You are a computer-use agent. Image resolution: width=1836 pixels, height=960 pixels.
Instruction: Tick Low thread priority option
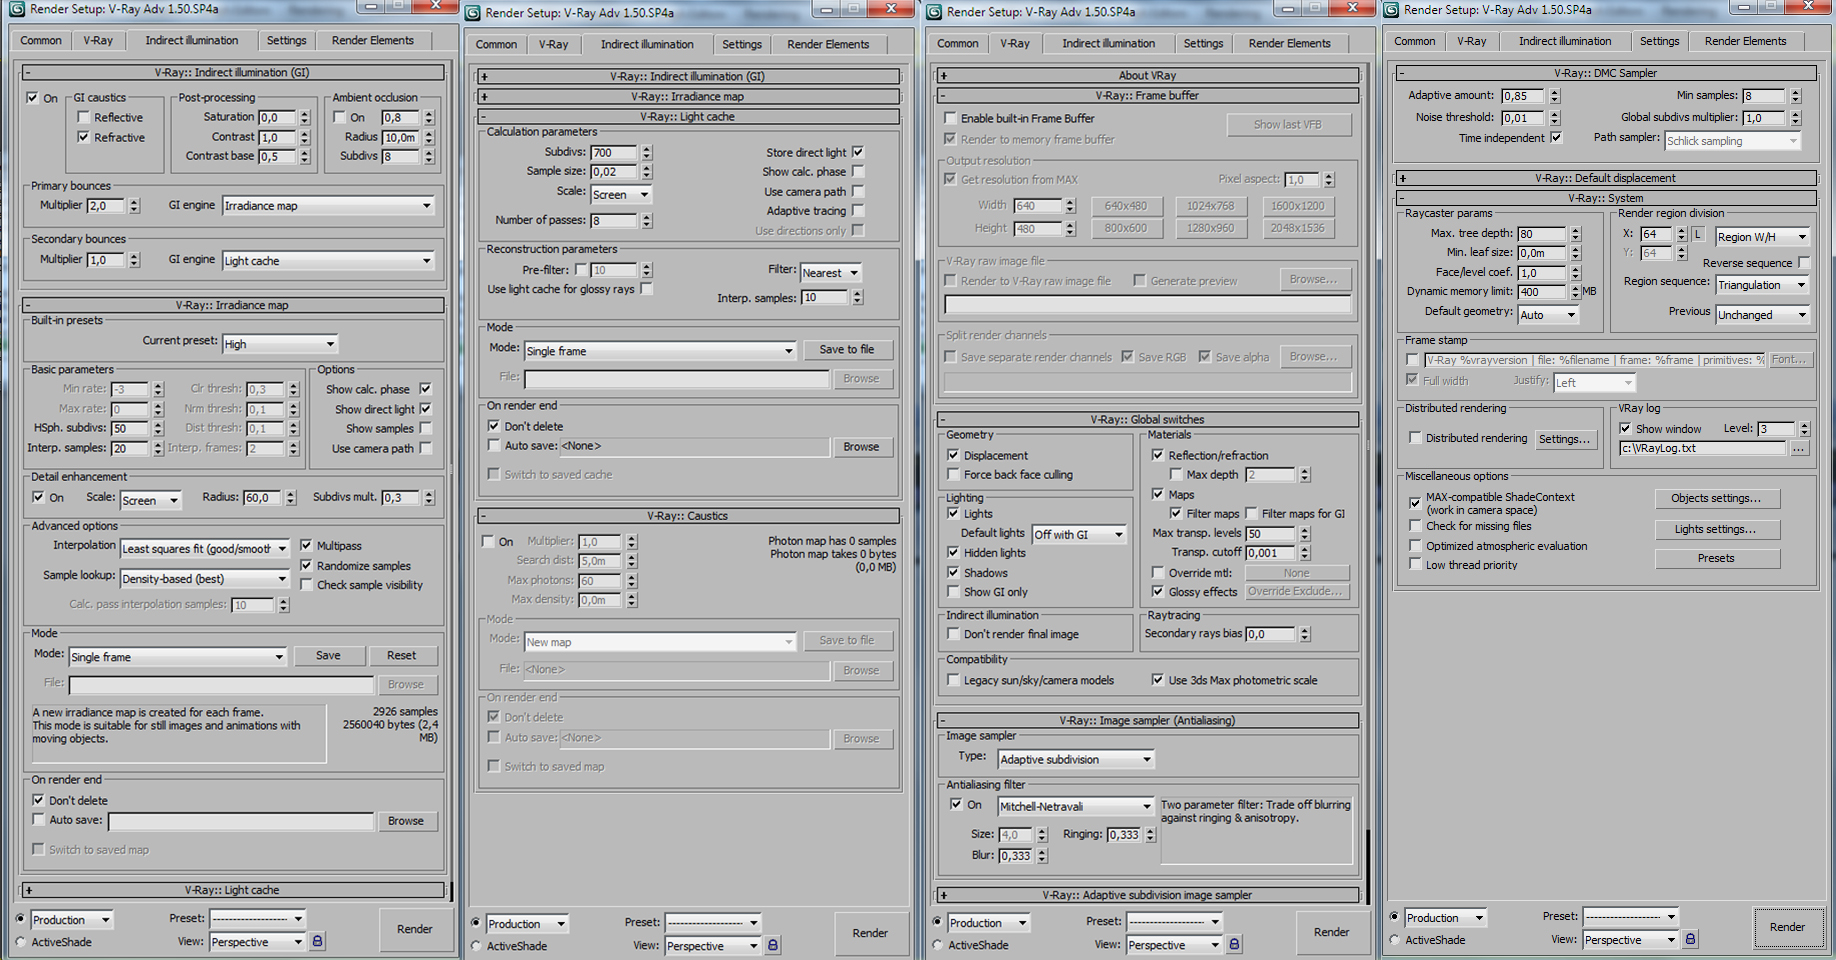(x=1415, y=565)
